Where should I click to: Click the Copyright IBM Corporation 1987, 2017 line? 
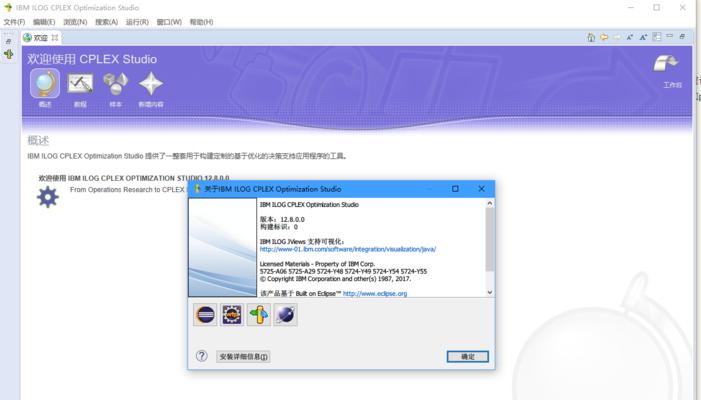335,278
